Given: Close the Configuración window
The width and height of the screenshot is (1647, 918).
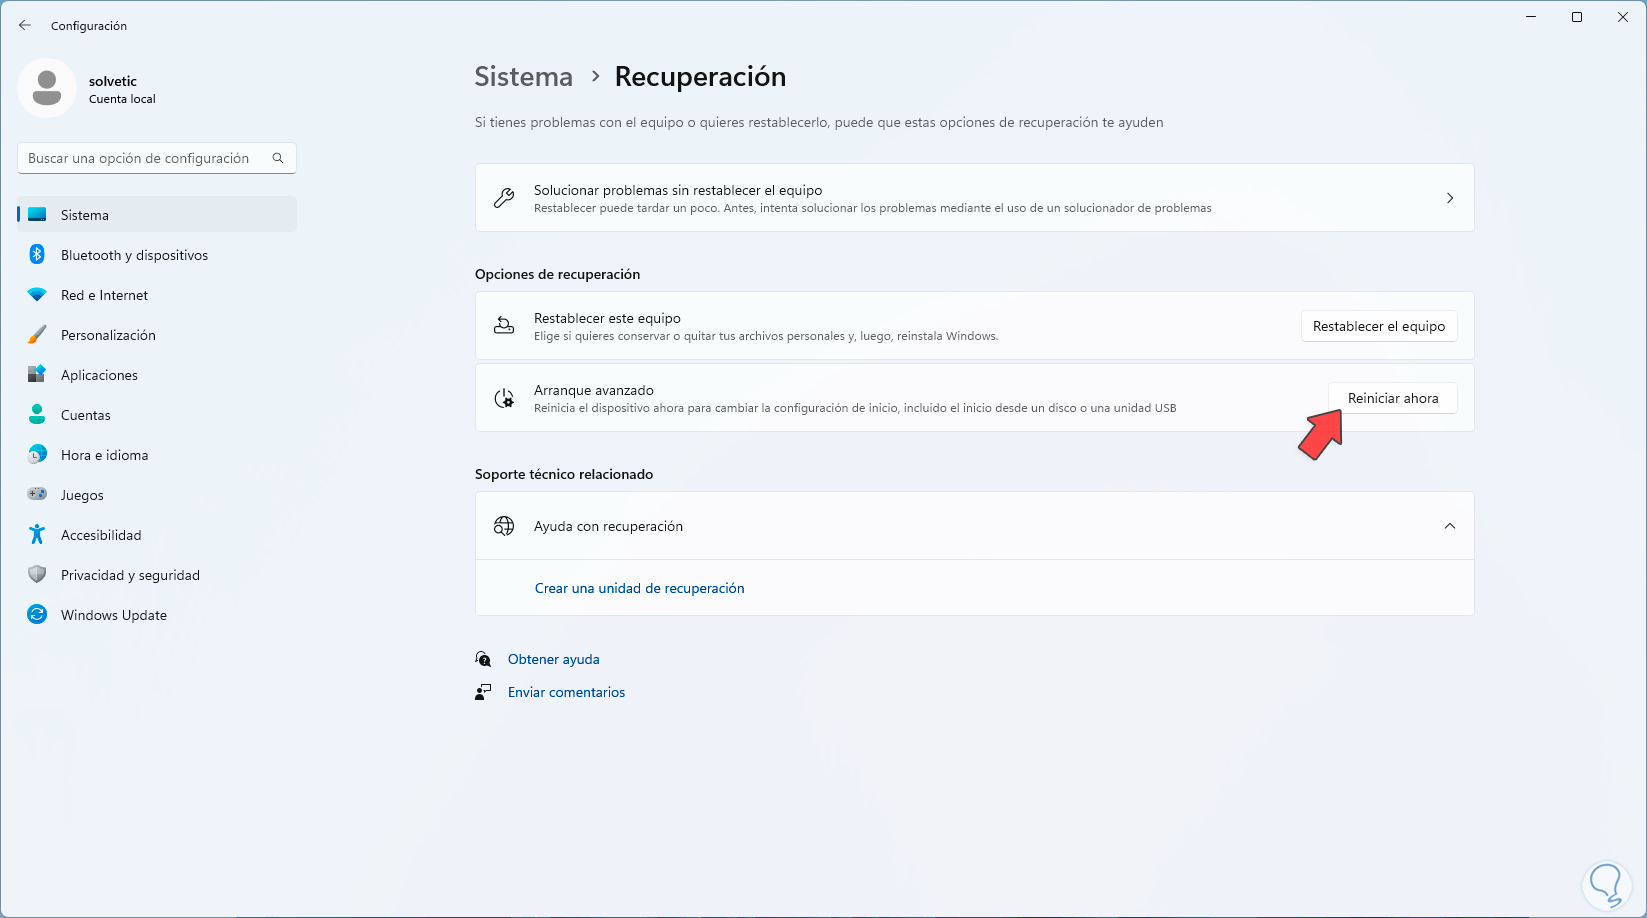Looking at the screenshot, I should (1623, 17).
